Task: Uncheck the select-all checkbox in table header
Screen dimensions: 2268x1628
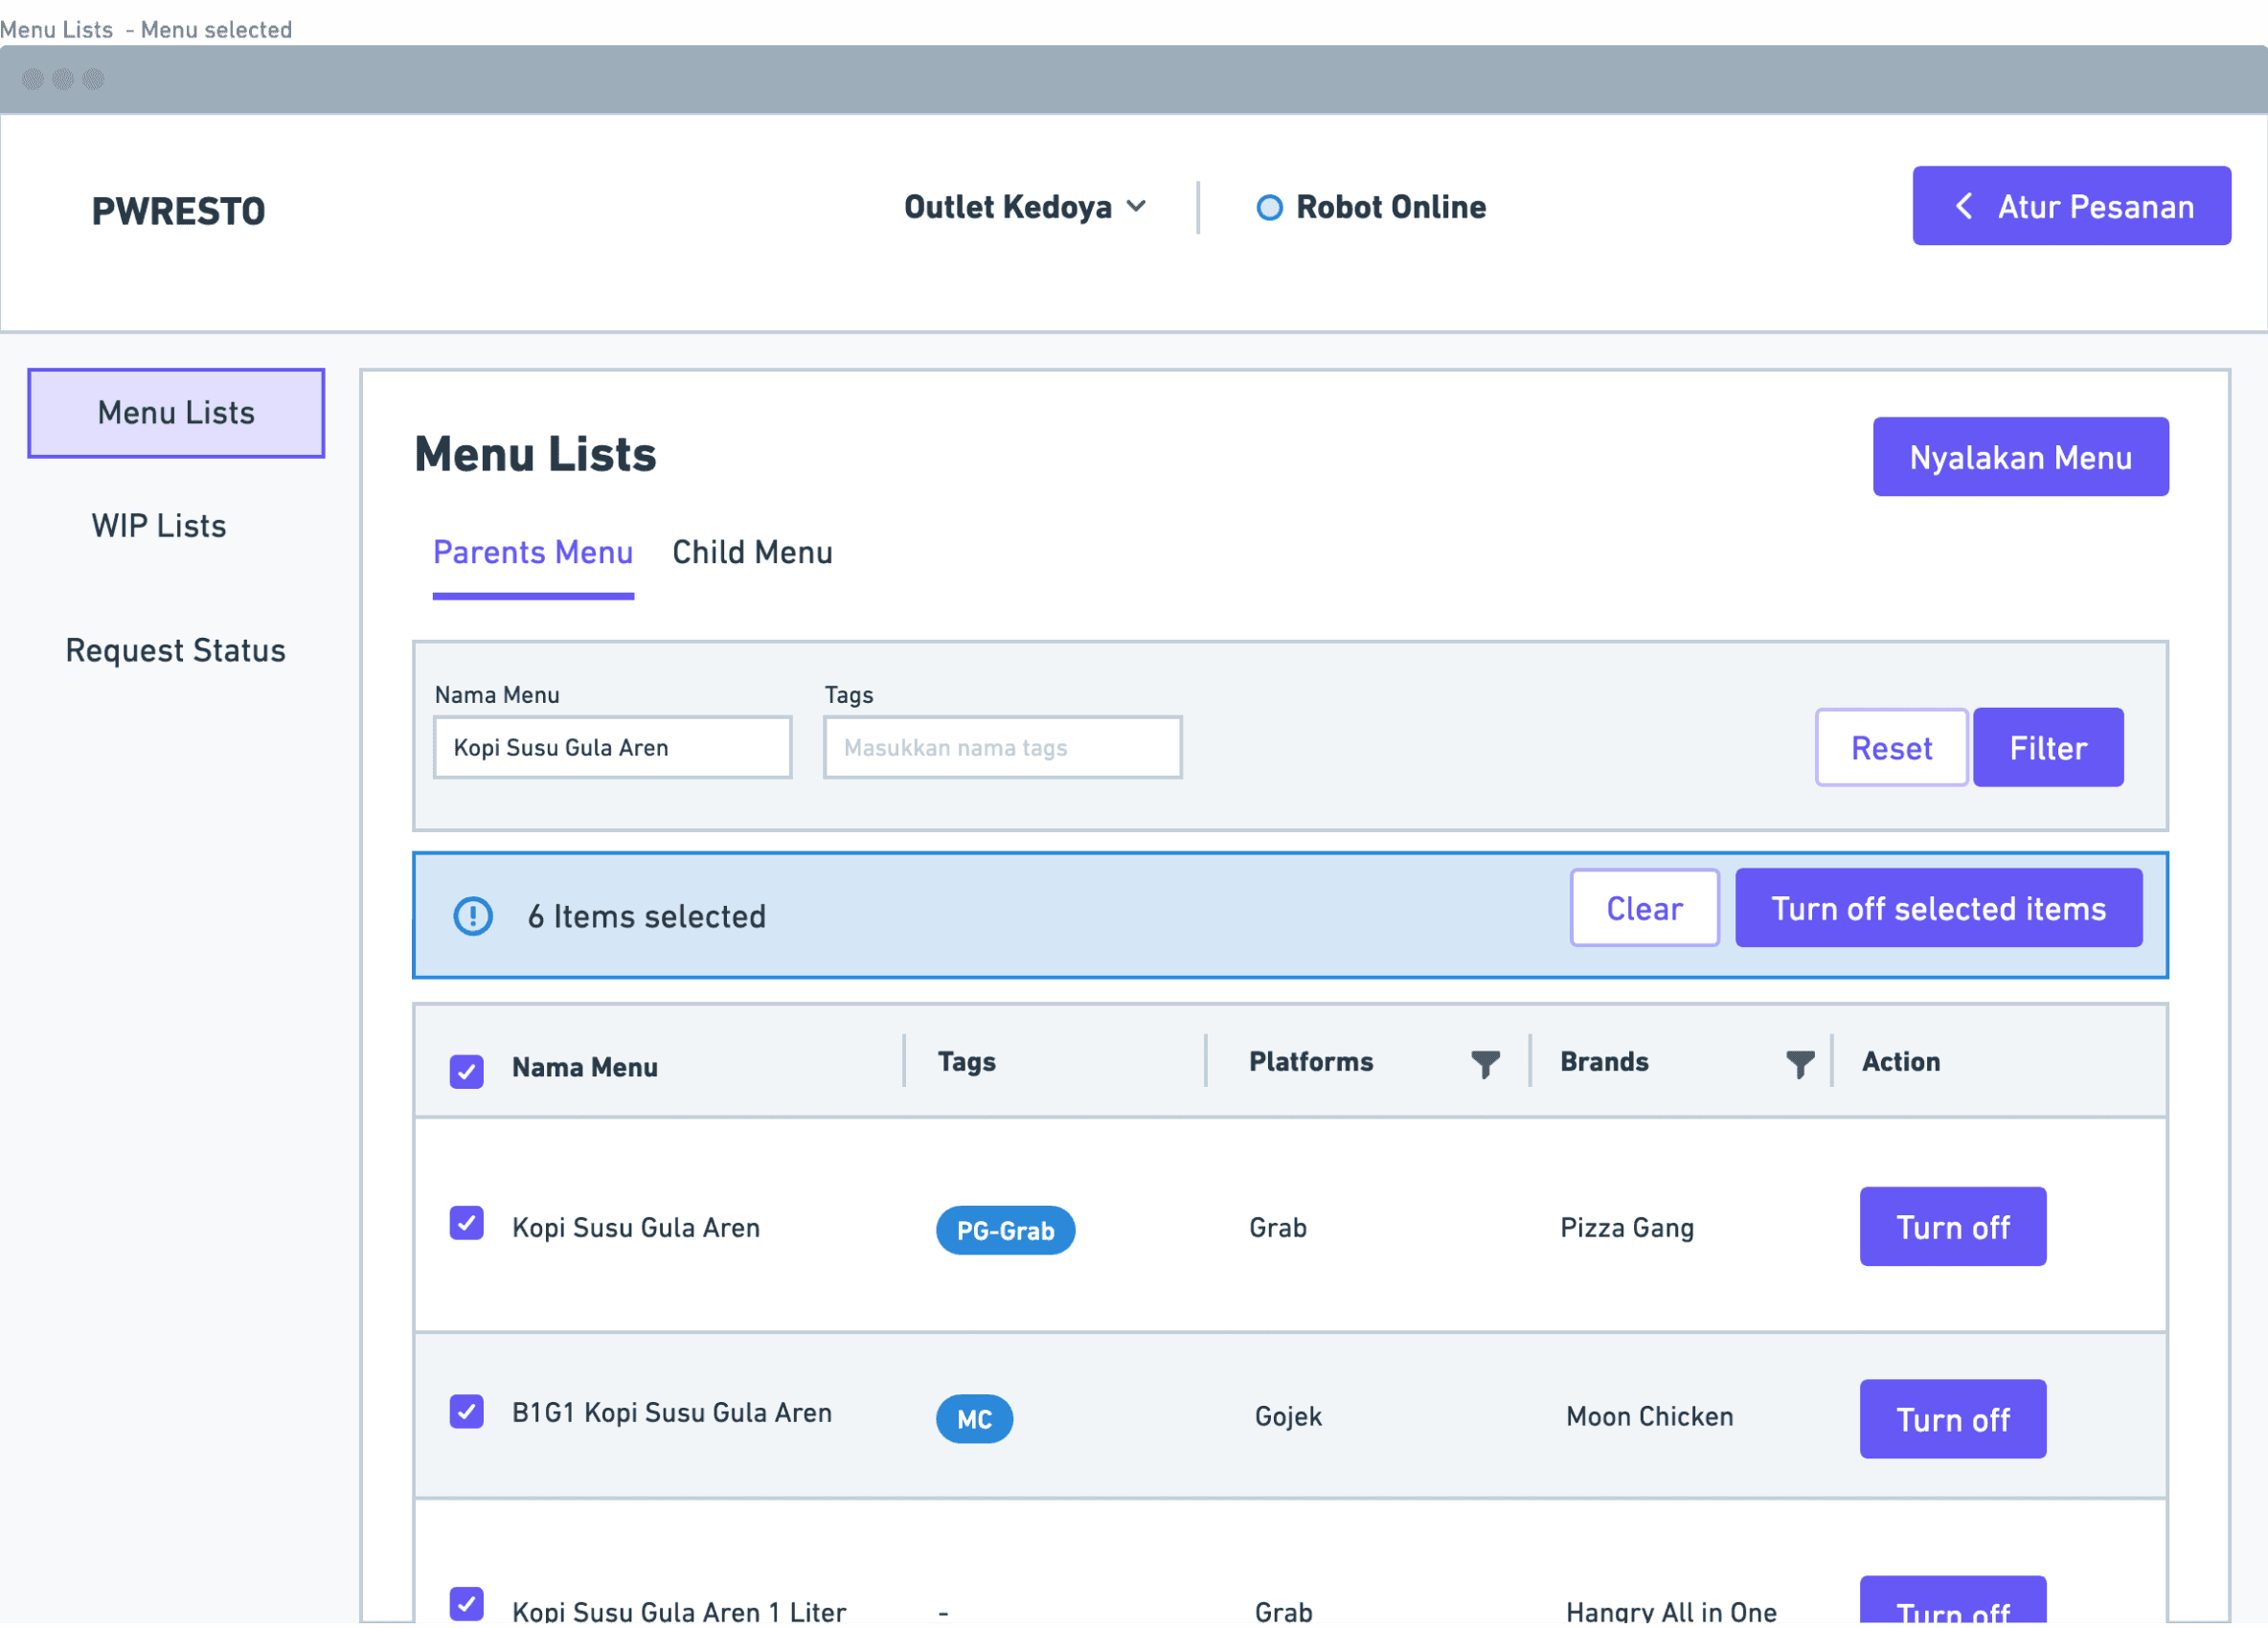Action: click(466, 1070)
